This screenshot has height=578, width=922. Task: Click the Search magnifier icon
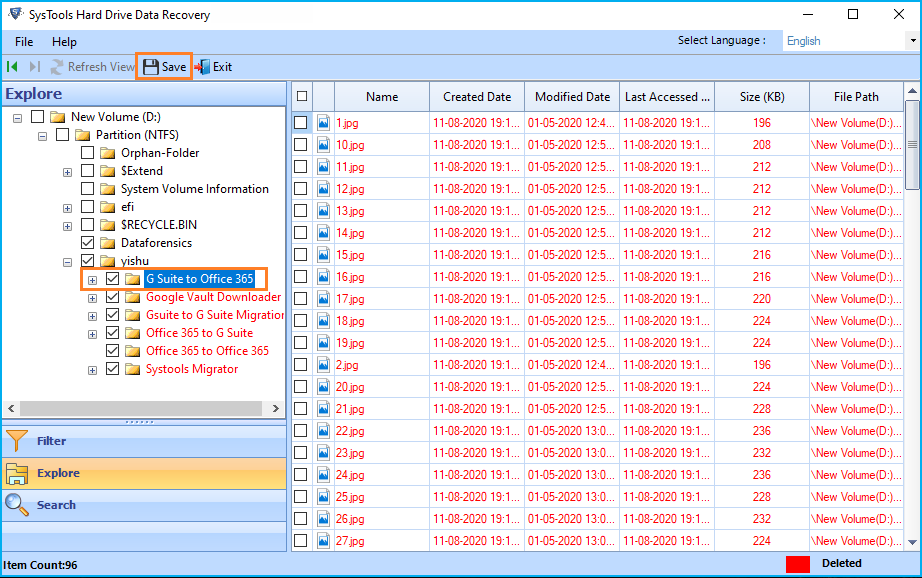[16, 505]
